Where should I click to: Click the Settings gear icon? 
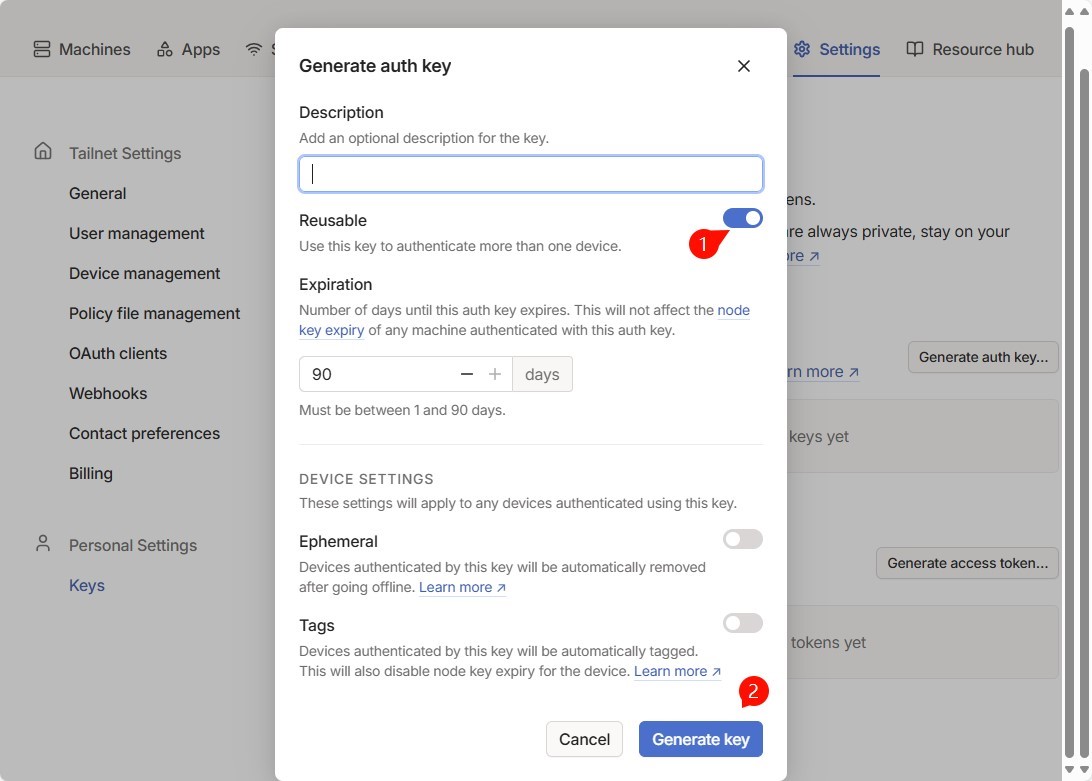(x=802, y=49)
